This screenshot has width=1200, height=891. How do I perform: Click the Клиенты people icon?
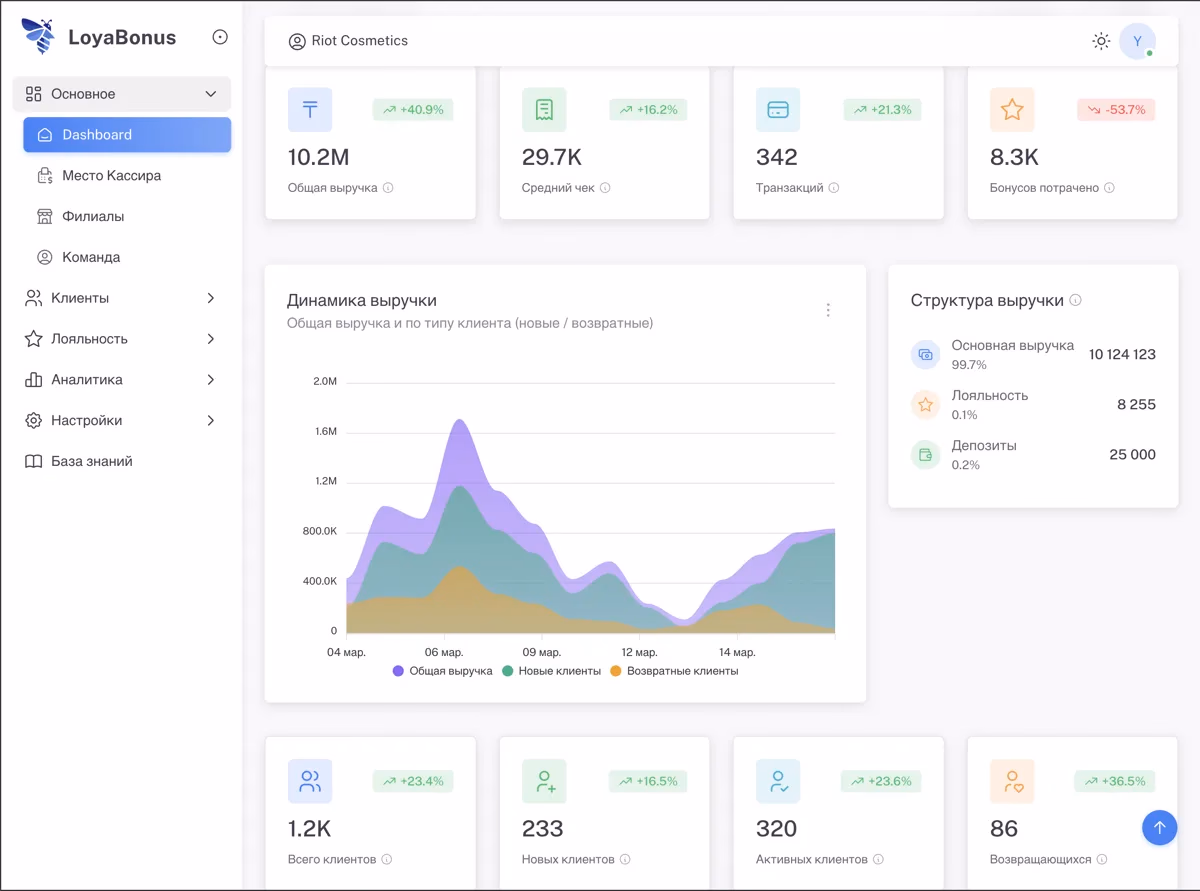(x=34, y=298)
